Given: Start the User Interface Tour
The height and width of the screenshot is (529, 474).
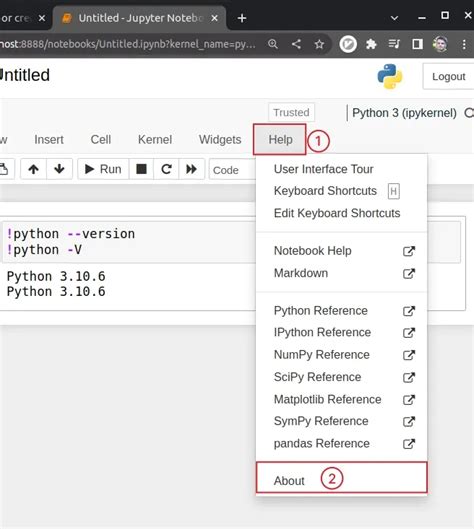Looking at the screenshot, I should click(341, 169).
